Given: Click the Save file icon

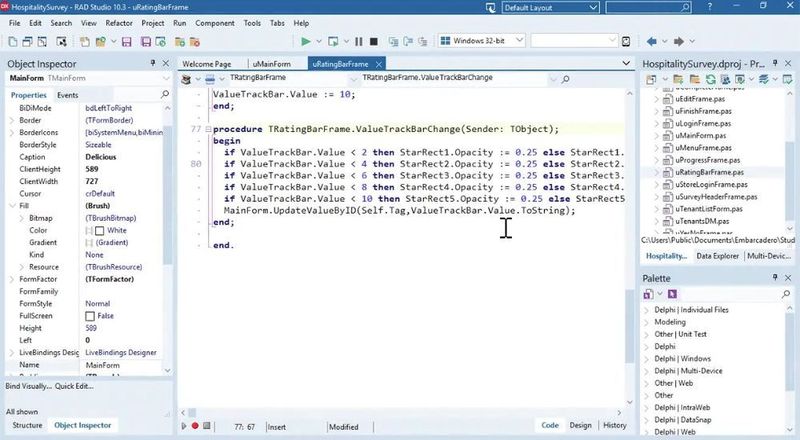Looking at the screenshot, I should (x=127, y=42).
